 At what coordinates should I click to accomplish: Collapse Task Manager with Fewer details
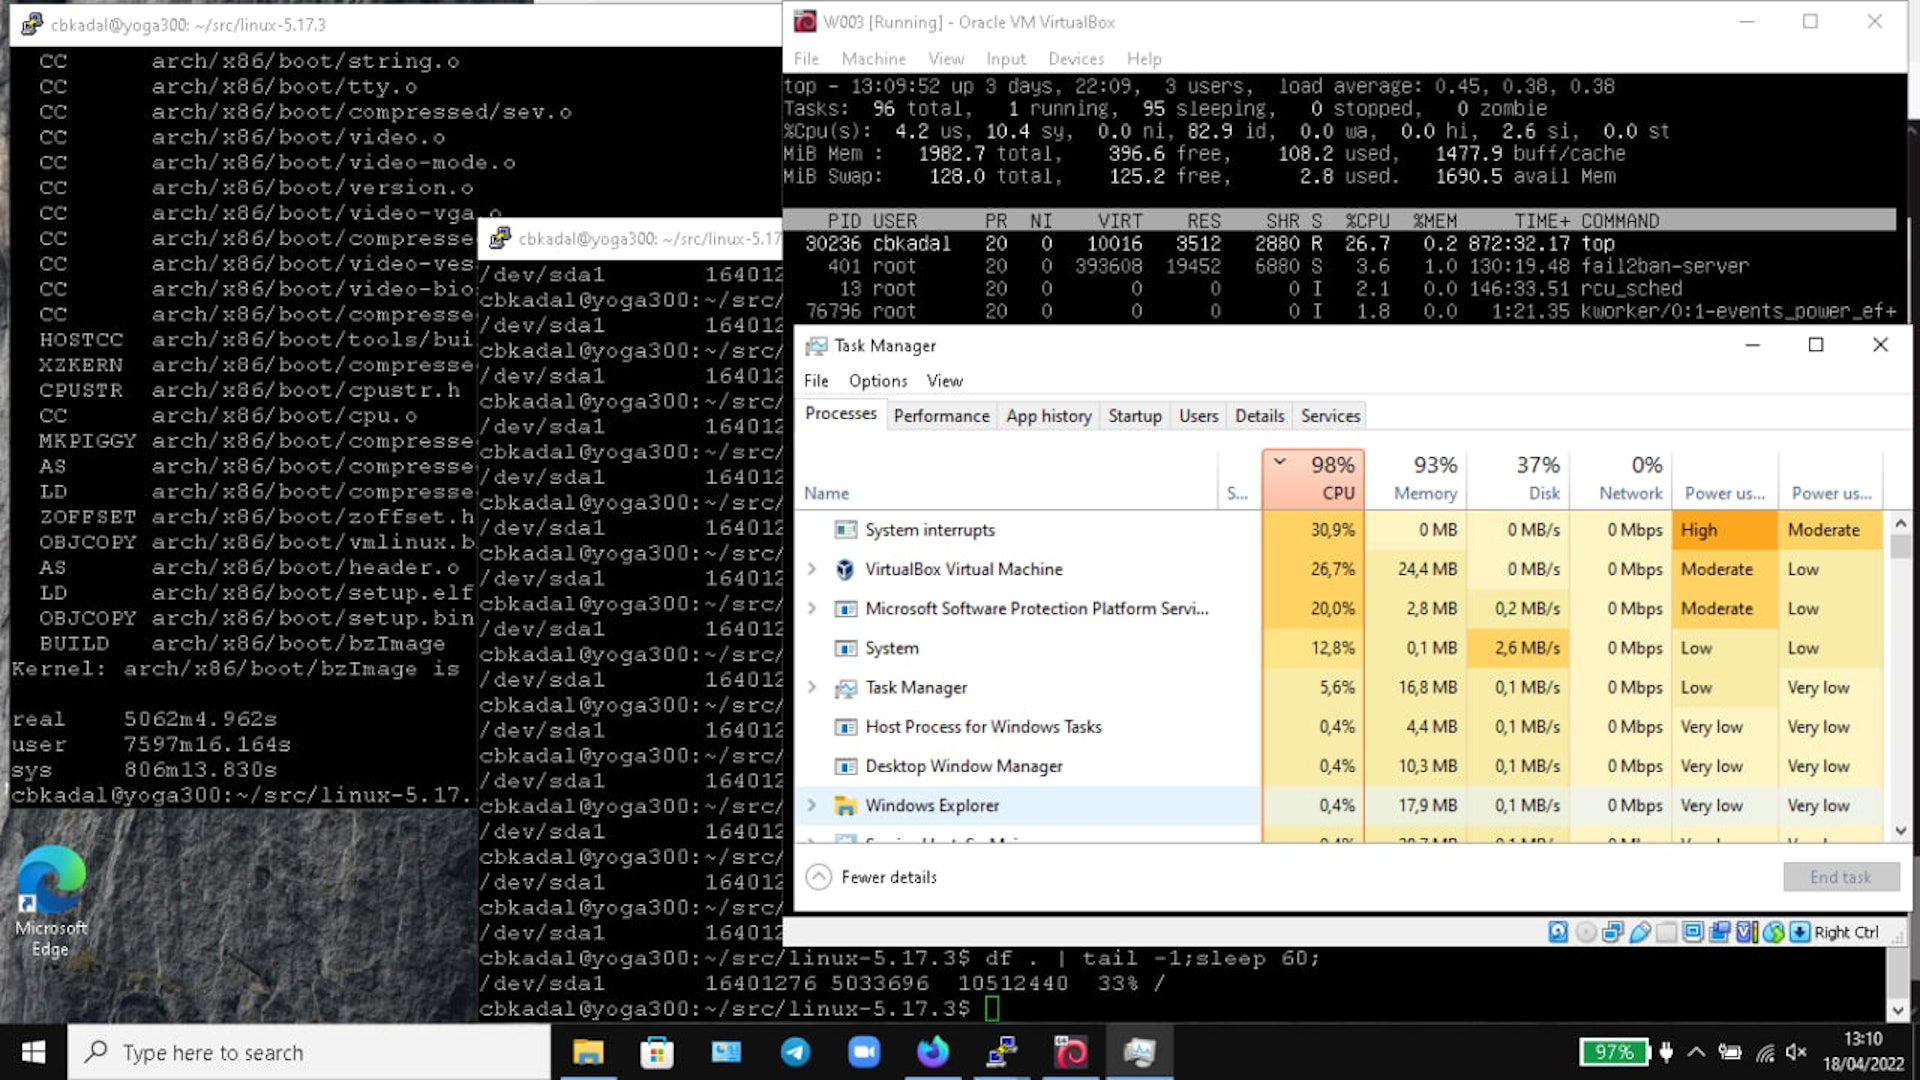click(x=872, y=877)
